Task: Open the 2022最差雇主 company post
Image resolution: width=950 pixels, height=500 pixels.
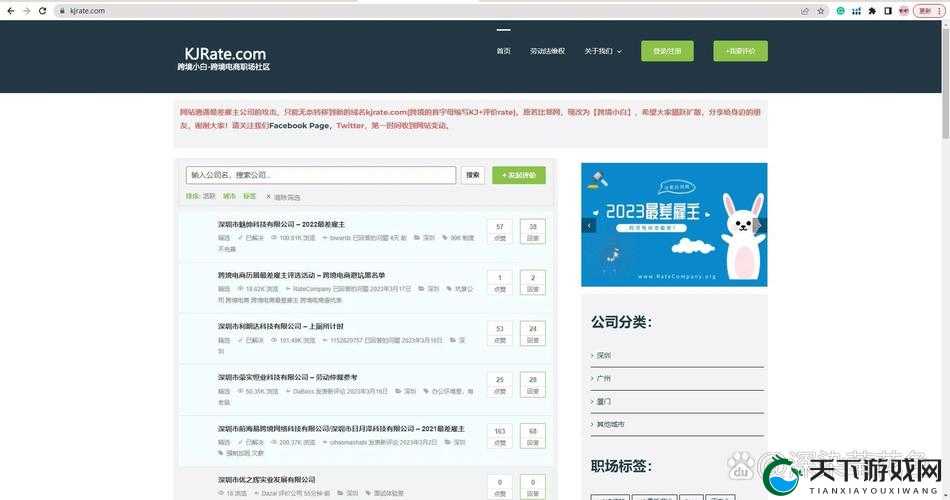Action: pos(281,224)
